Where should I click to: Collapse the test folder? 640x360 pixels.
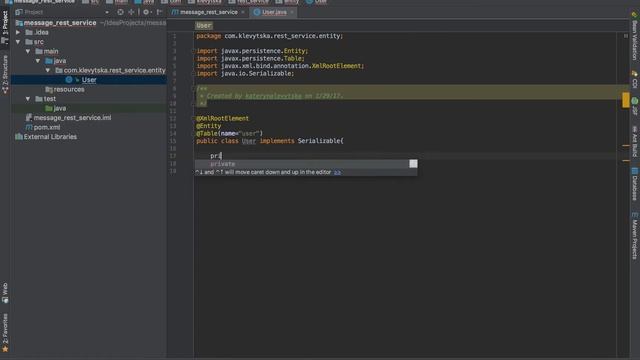click(x=28, y=99)
